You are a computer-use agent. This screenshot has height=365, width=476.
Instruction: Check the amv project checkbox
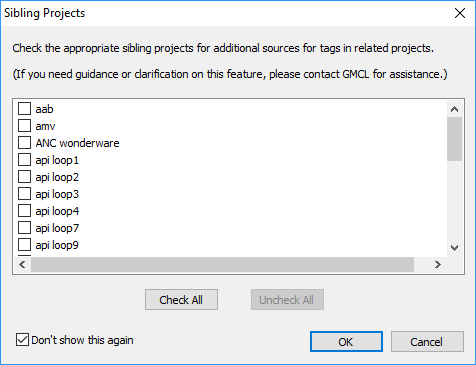pos(24,126)
